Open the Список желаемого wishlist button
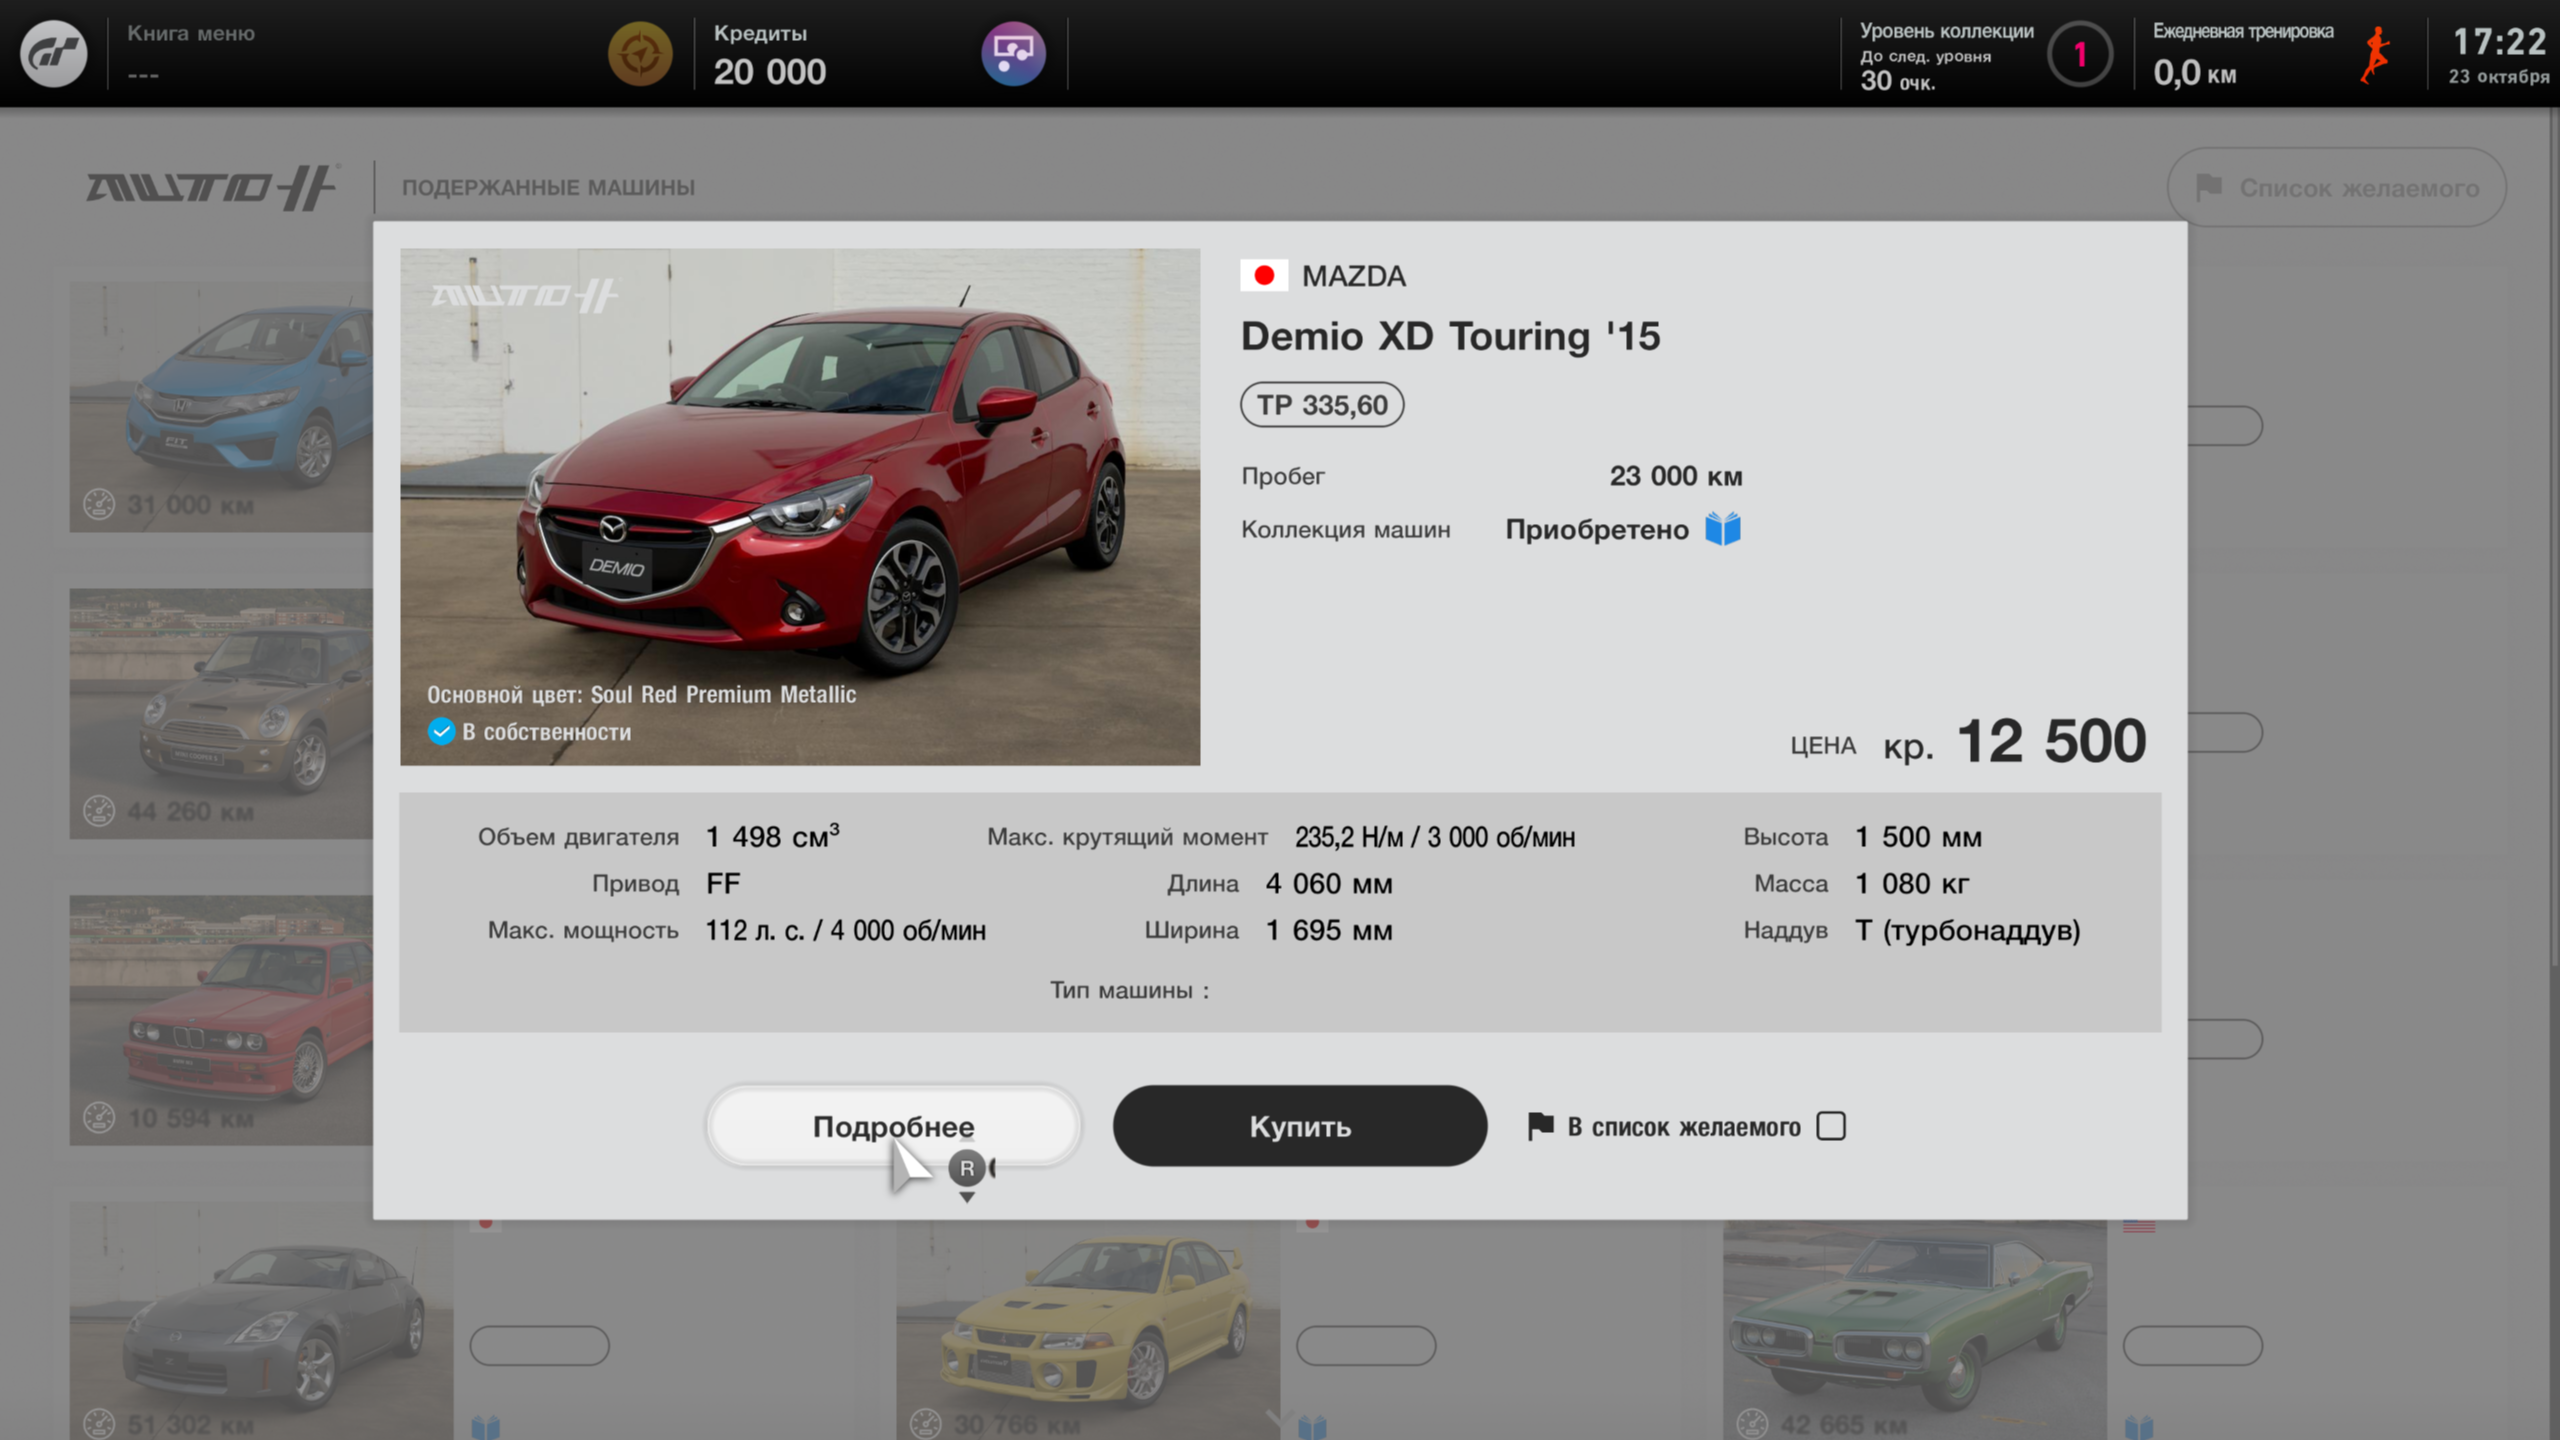2560x1440 pixels. [2336, 188]
